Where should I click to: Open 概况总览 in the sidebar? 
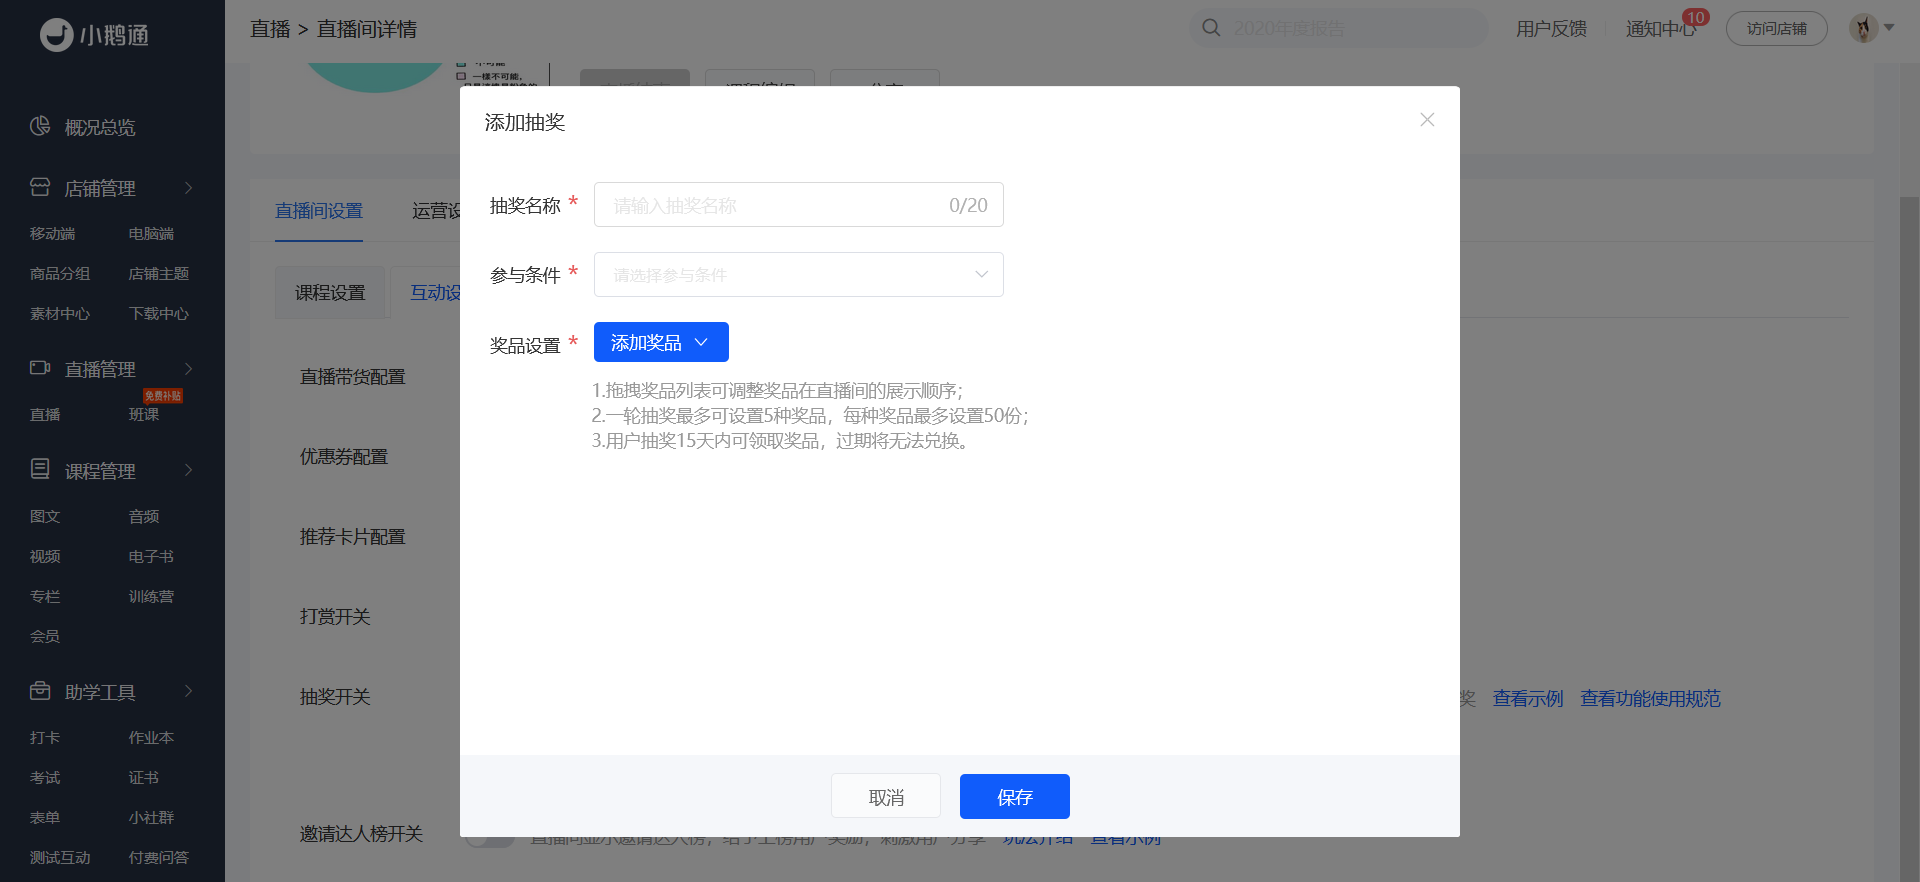click(99, 127)
